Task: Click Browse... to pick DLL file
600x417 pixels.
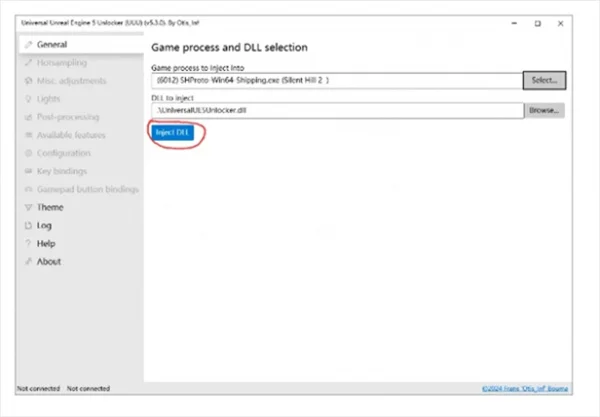Action: [x=545, y=110]
